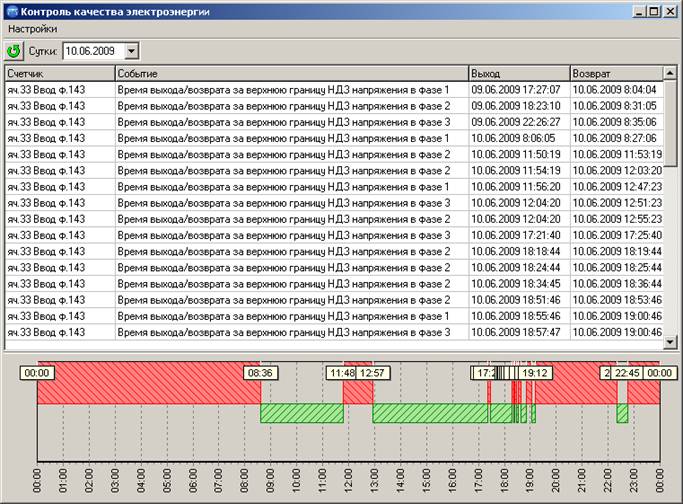Click the application icon in title bar

tap(12, 11)
